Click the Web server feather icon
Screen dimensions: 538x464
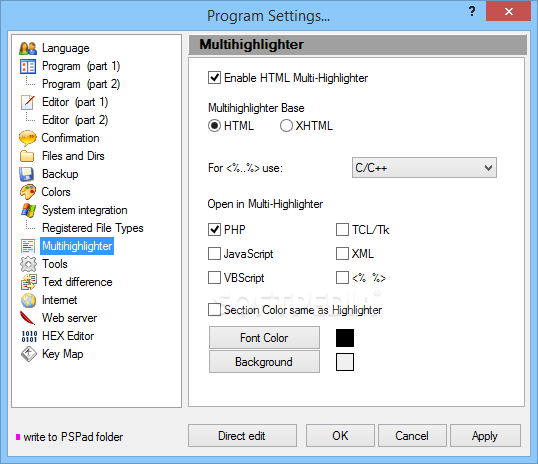click(27, 318)
